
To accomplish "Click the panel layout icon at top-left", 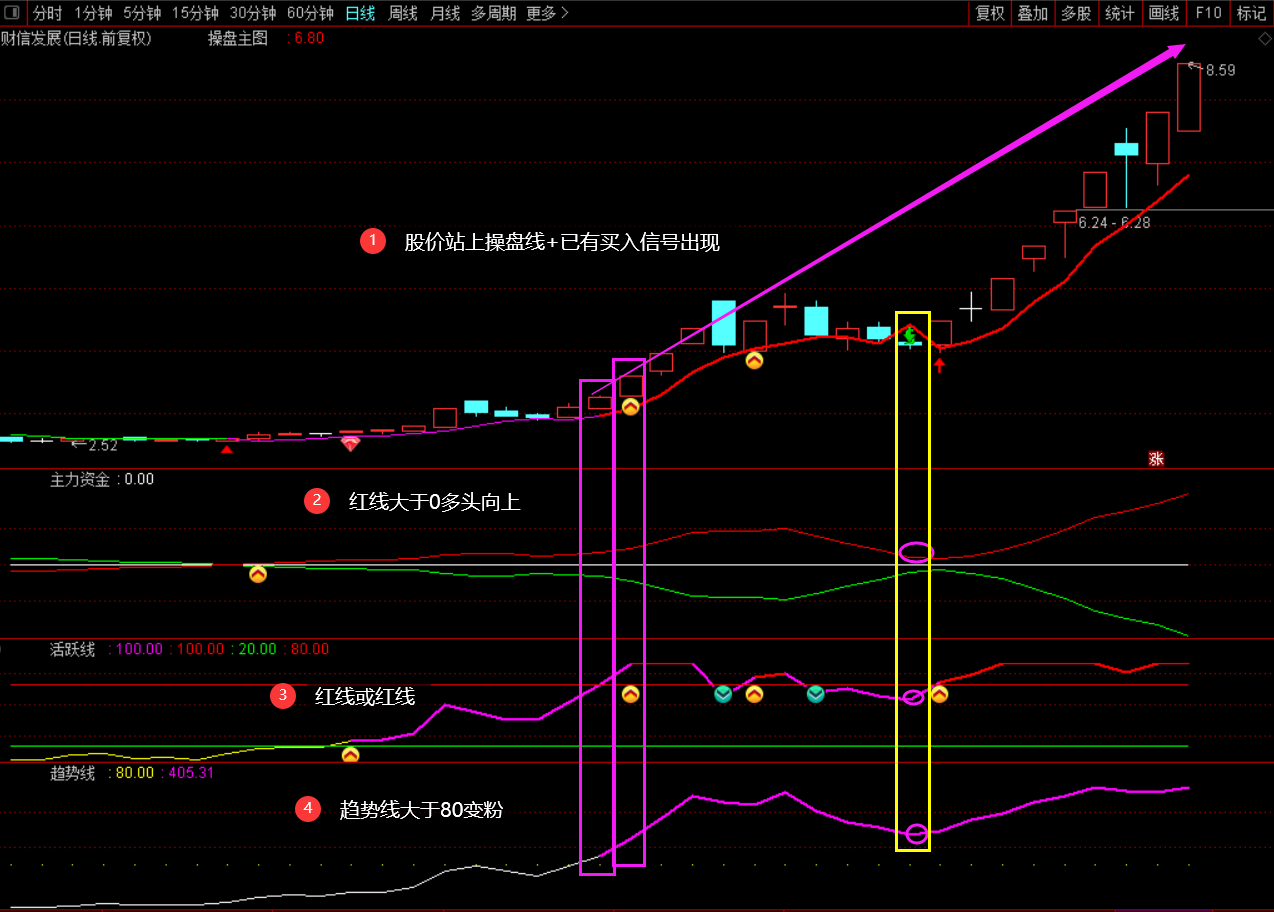I will (x=12, y=13).
